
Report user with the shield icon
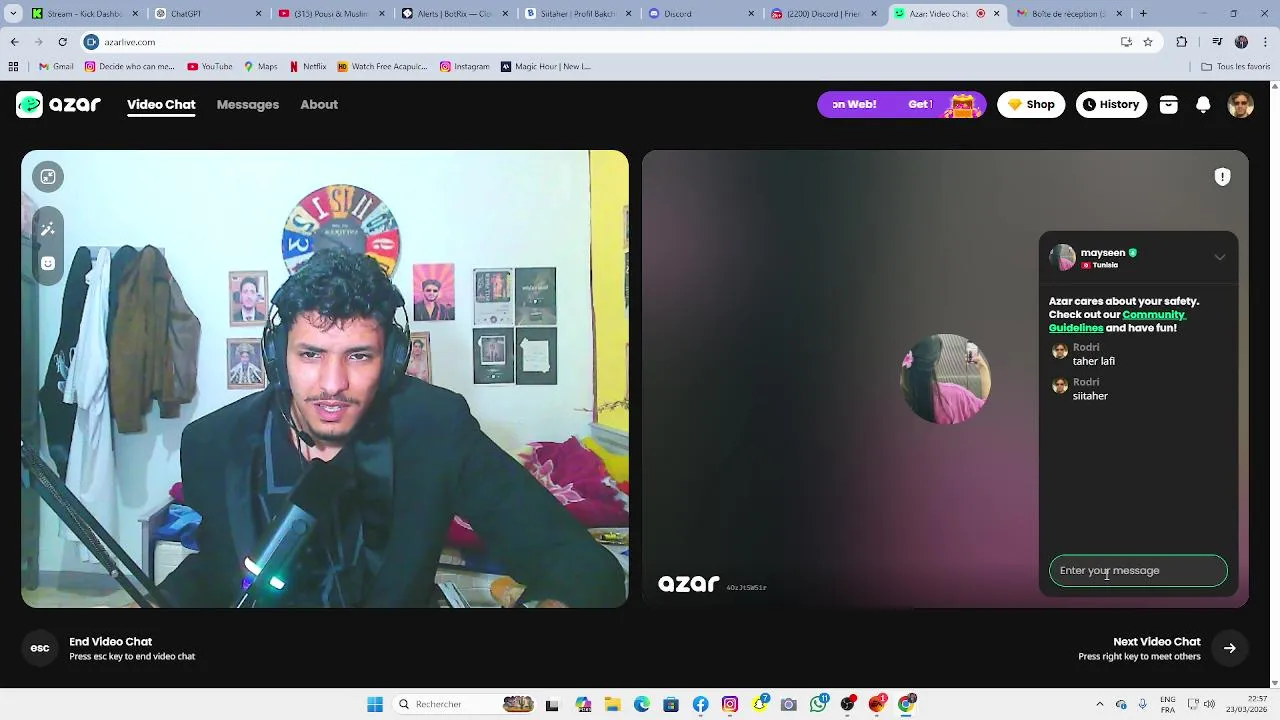pos(1222,177)
